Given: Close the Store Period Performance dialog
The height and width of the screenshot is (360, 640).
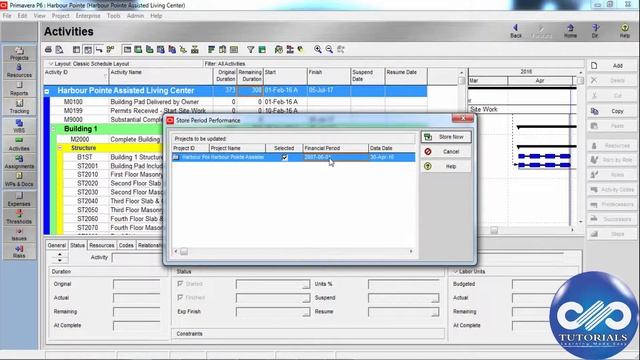Looking at the screenshot, I should pos(463,119).
